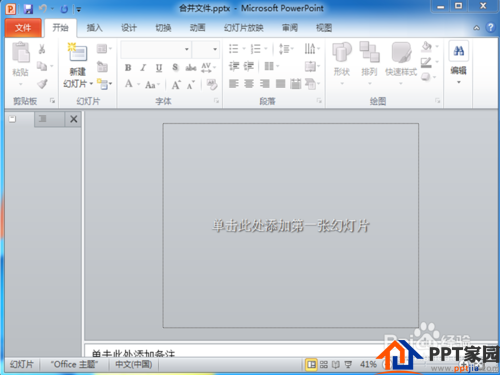Click the Reset slide icon
The image size is (500, 375).
(x=102, y=66)
